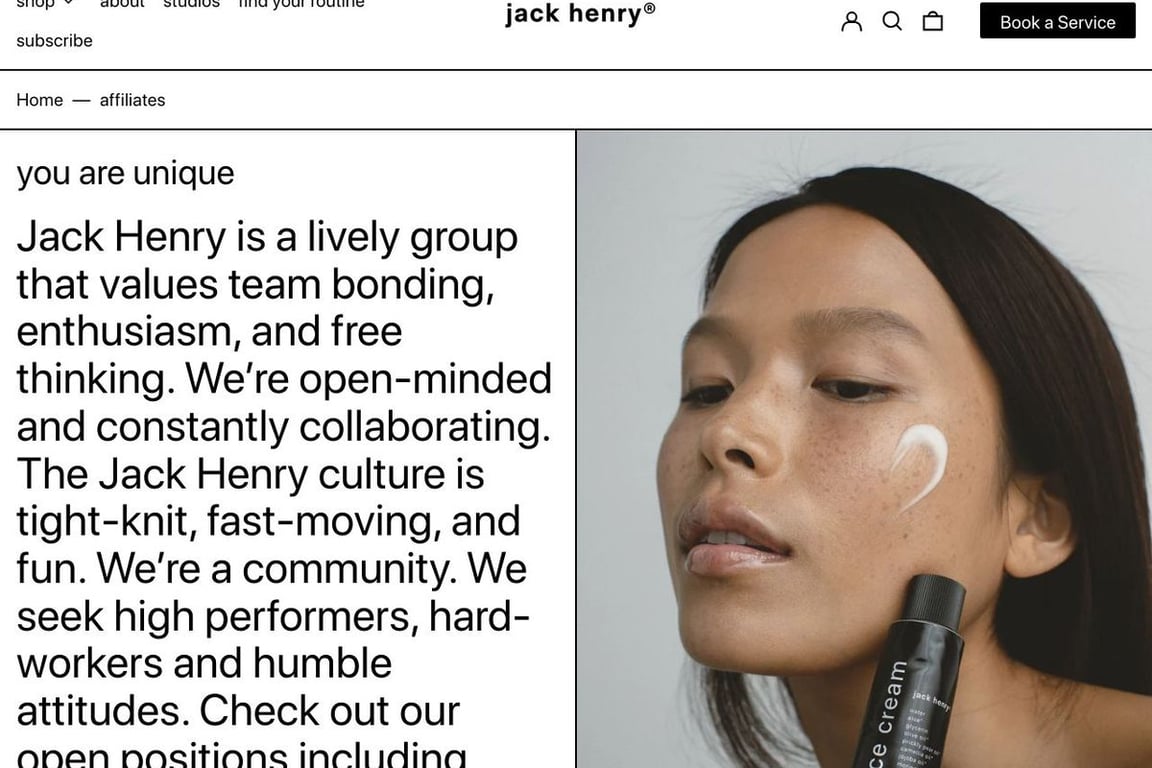Navigate to Home via breadcrumb
1152x768 pixels.
(40, 100)
